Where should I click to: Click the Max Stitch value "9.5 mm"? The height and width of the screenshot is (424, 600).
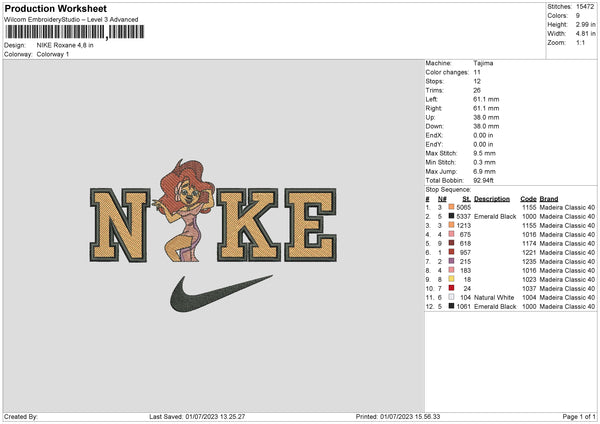(x=484, y=153)
